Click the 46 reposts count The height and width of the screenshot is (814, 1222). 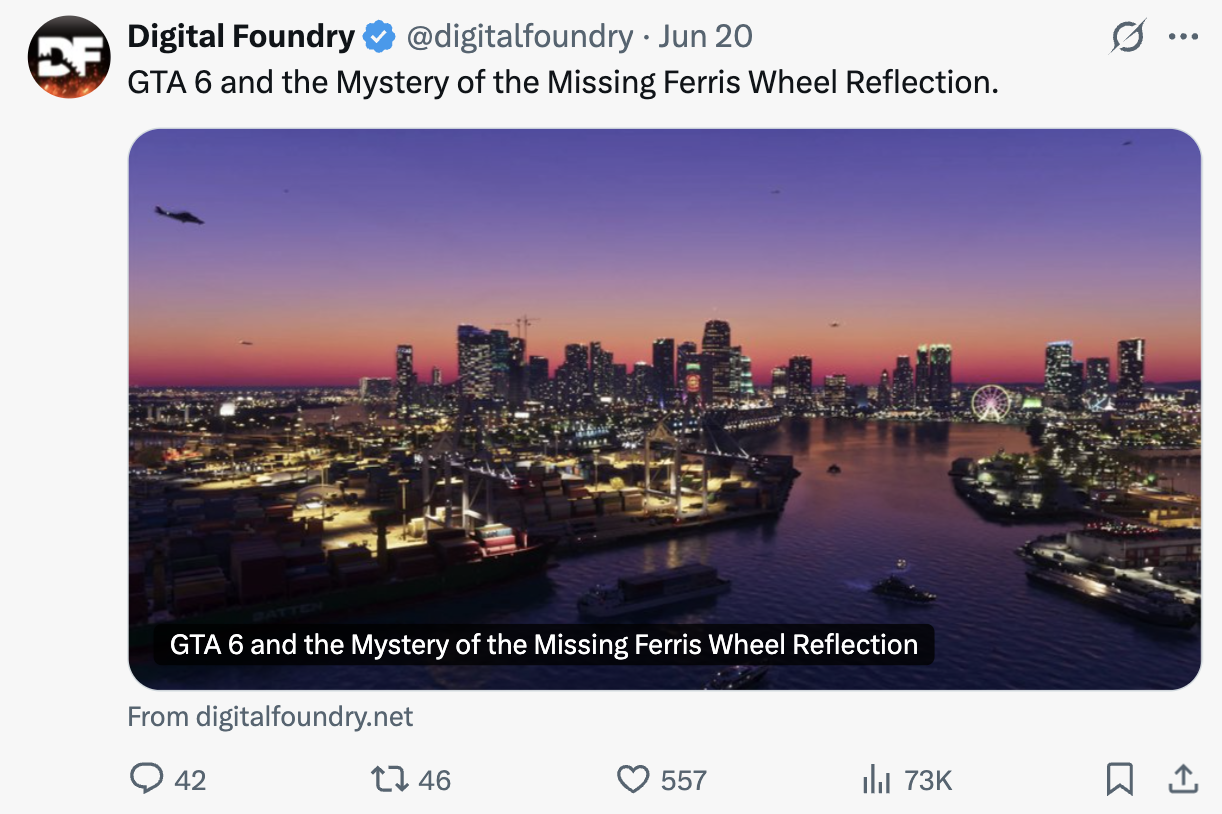pos(434,780)
